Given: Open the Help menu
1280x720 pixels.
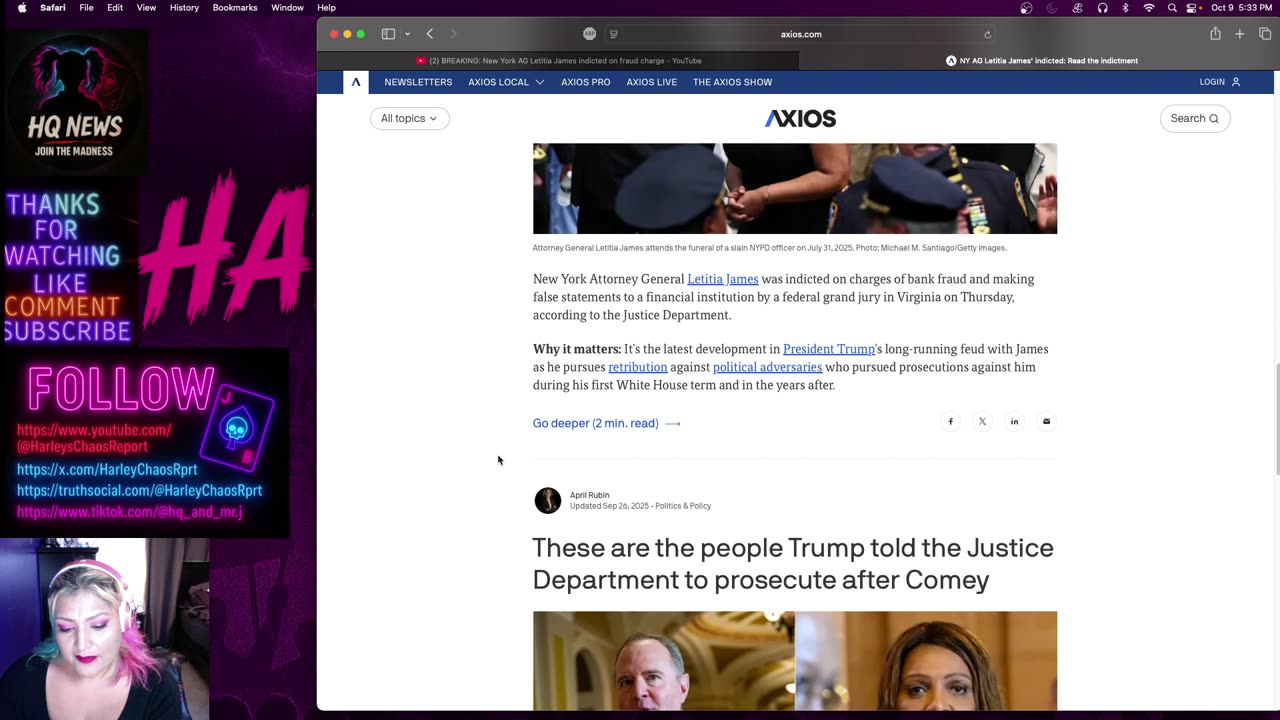Looking at the screenshot, I should [326, 8].
